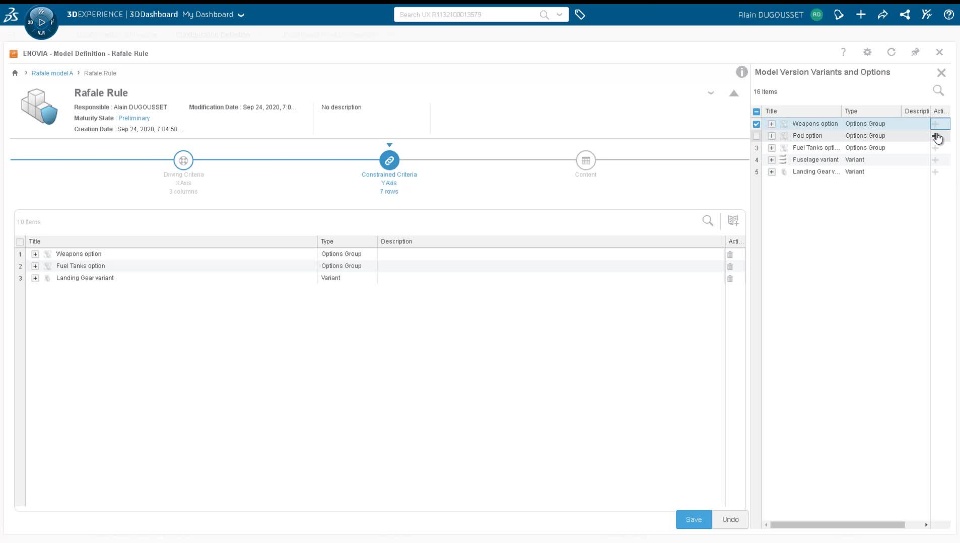Viewport: 960px width, 543px height.
Task: Click the side panel horizontal scrollbar
Action: point(838,525)
